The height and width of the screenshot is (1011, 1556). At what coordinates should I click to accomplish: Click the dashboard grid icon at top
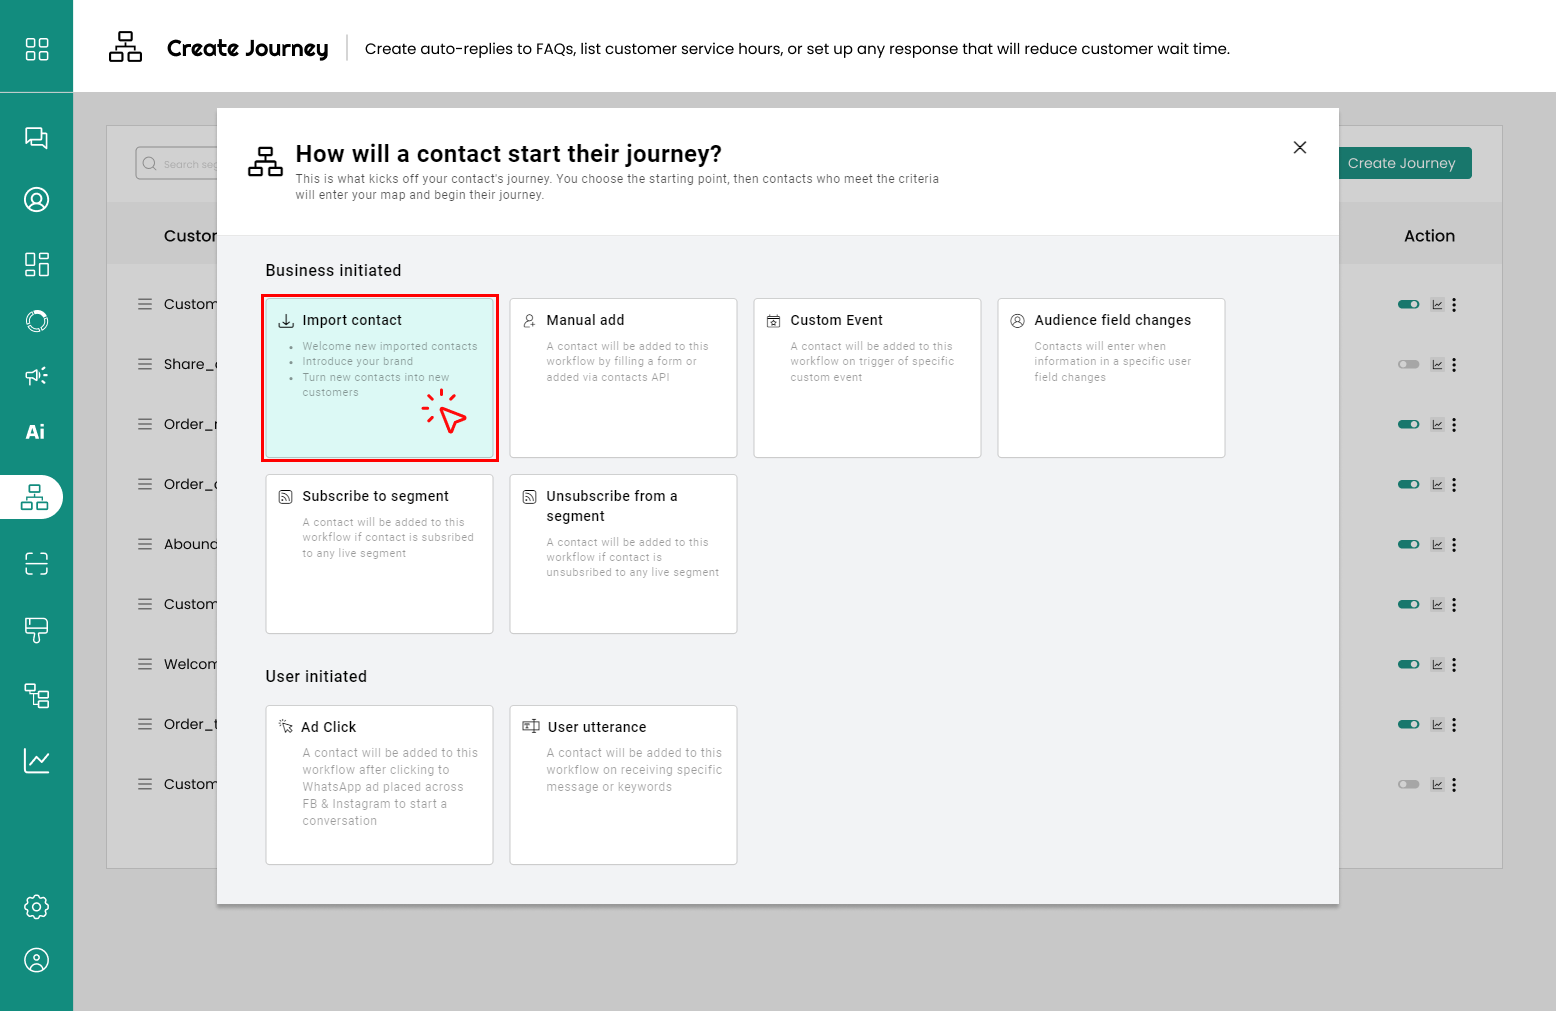36,49
